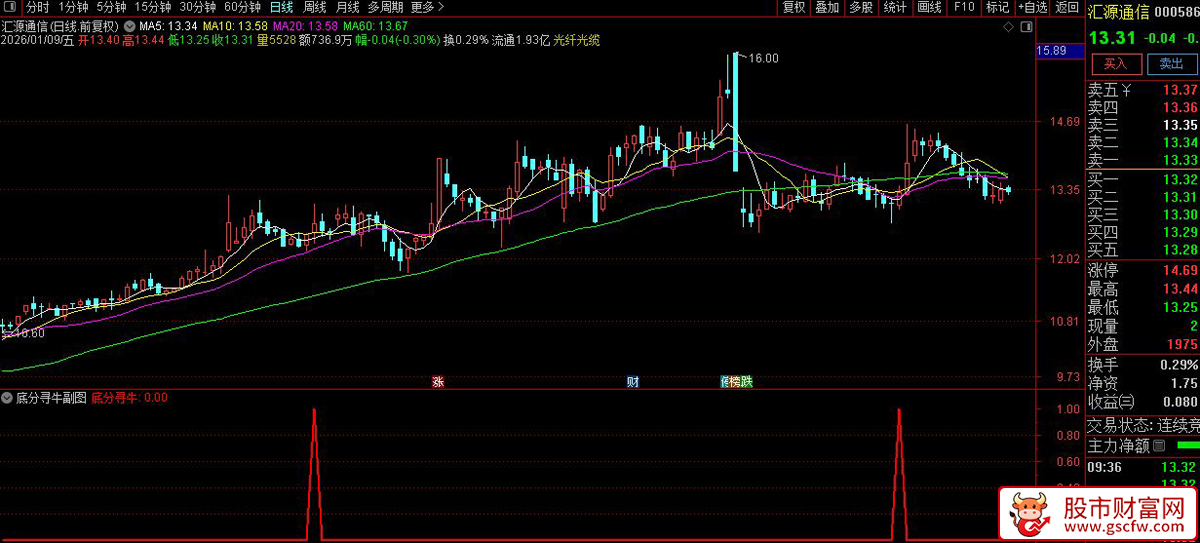The height and width of the screenshot is (543, 1200).
Task: Click the chart title 汇源通信(日线.前复权)
Action: point(61,25)
